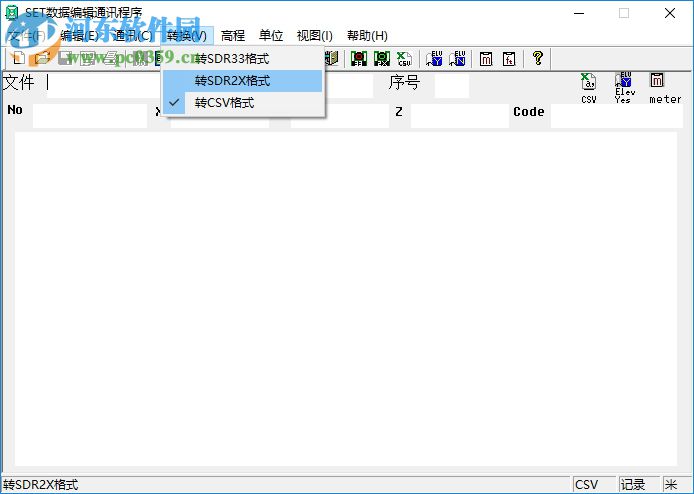Click the 米 status bar panel

point(677,485)
